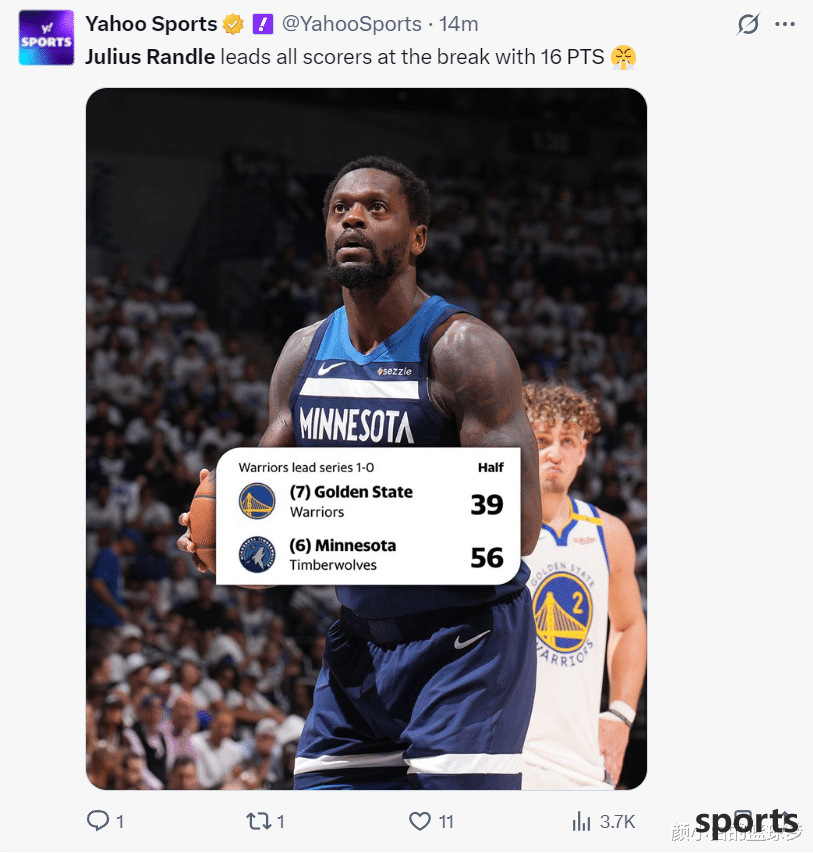This screenshot has width=813, height=853.
Task: Click the Yahoo Sports display name
Action: (x=151, y=24)
